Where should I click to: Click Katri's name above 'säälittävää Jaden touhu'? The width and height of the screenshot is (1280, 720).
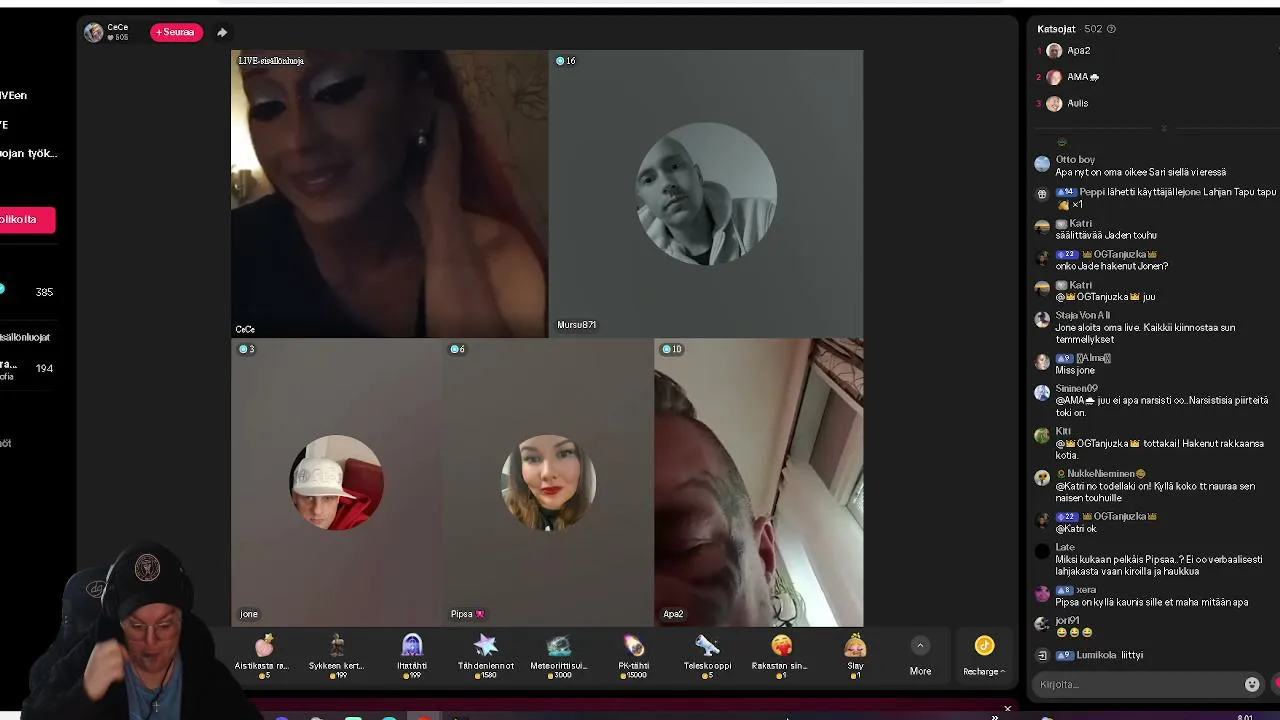click(1080, 224)
